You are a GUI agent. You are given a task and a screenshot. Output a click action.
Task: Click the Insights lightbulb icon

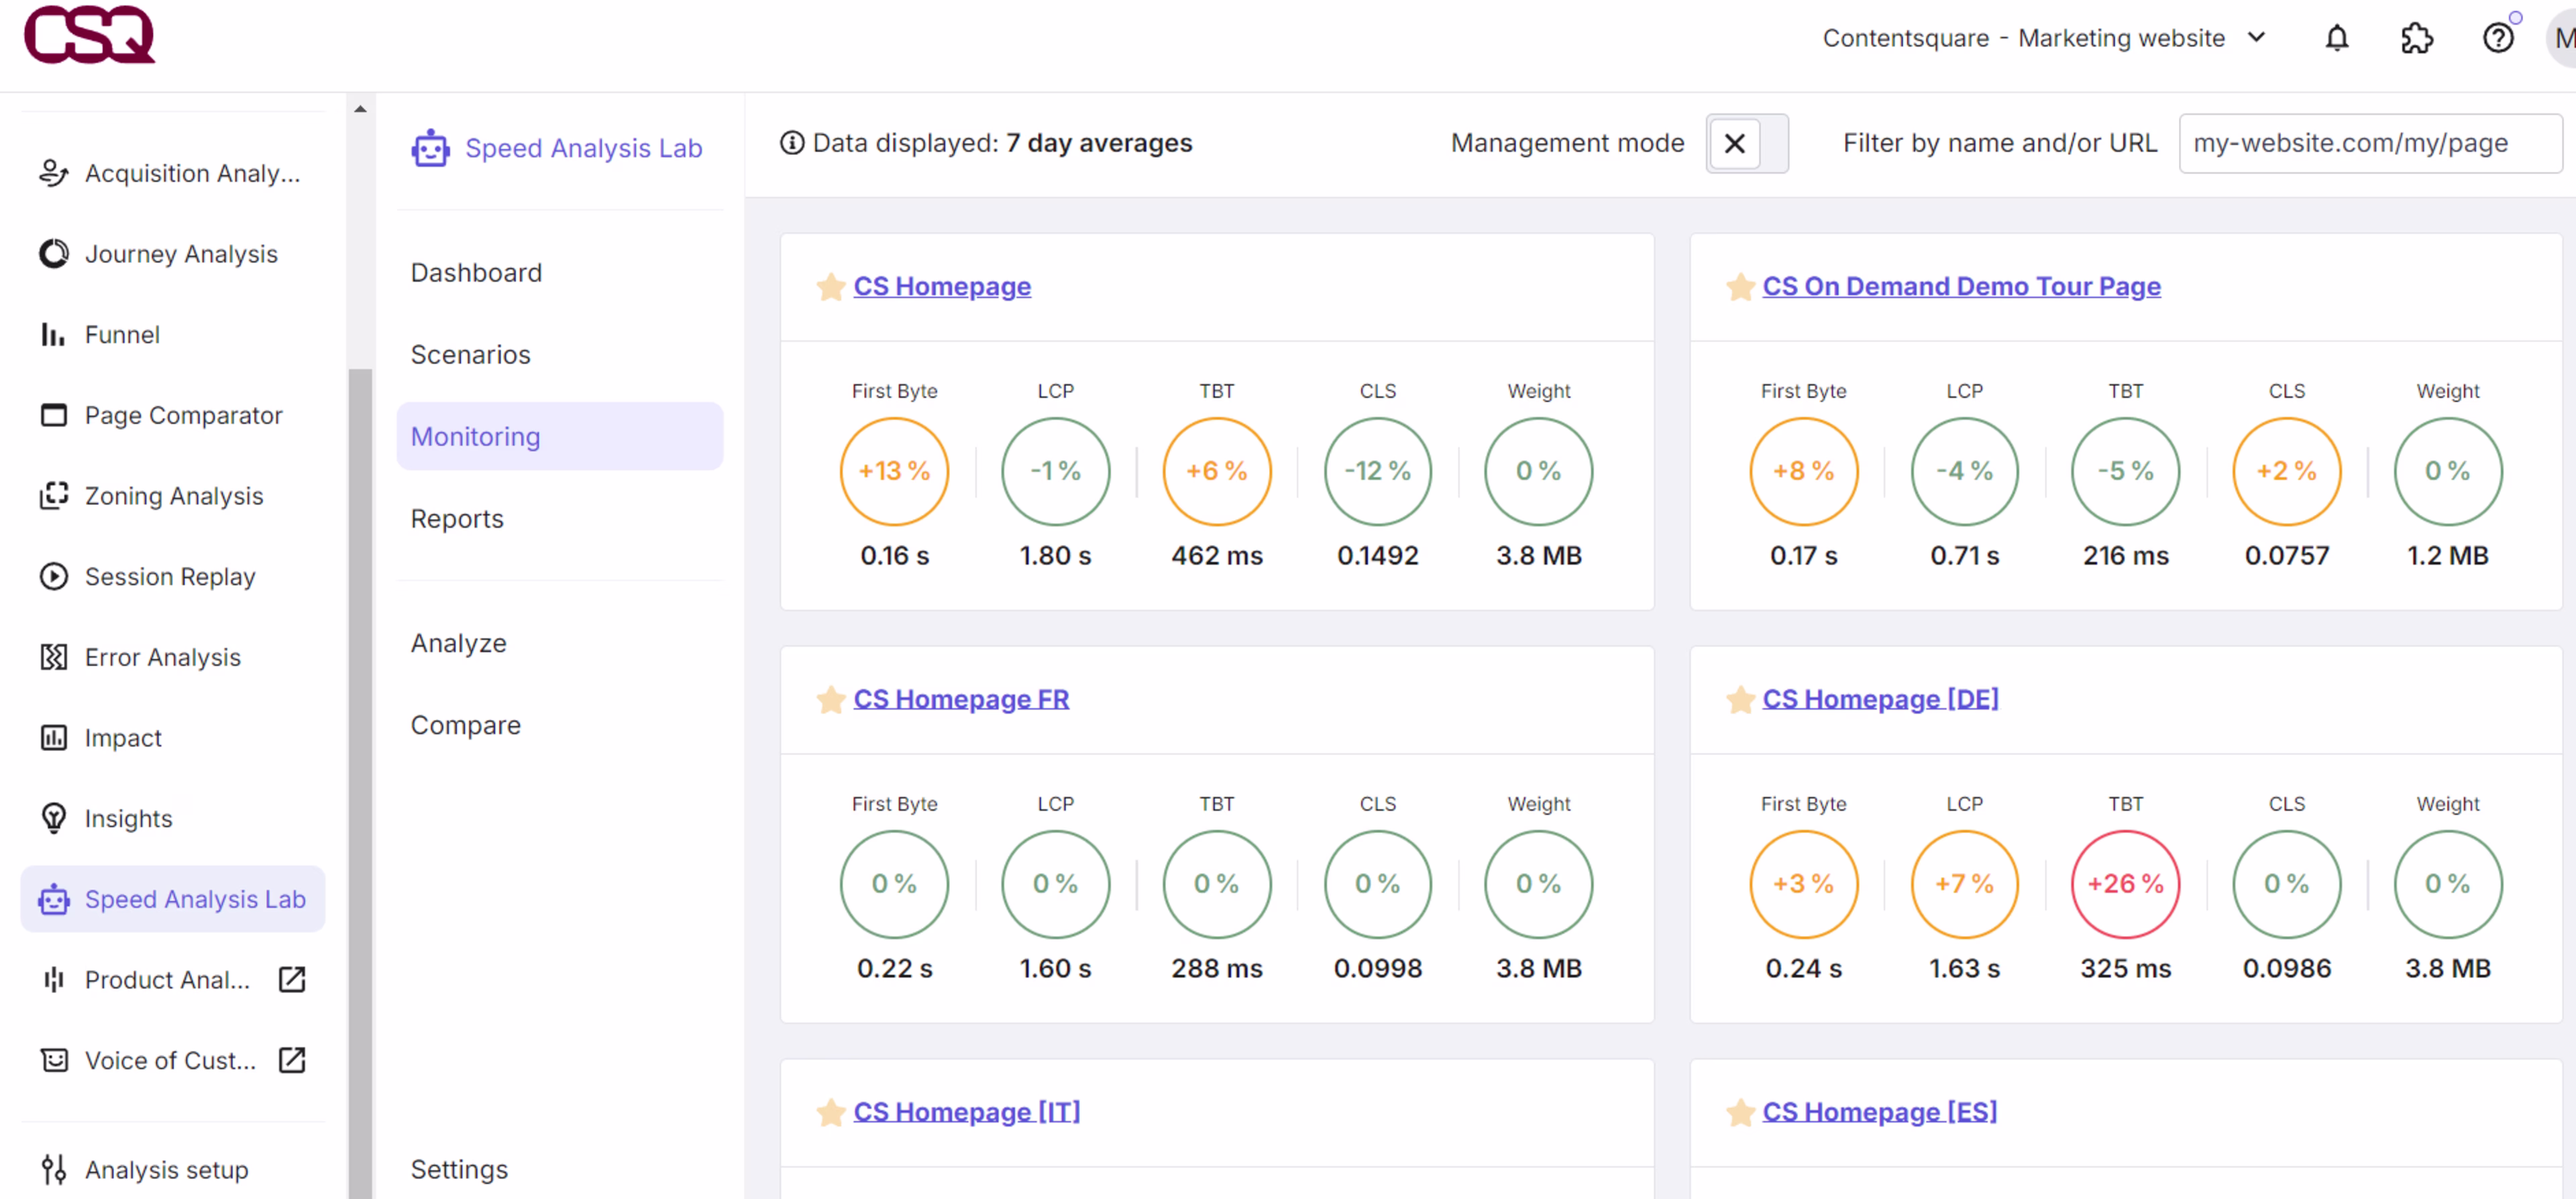[53, 818]
